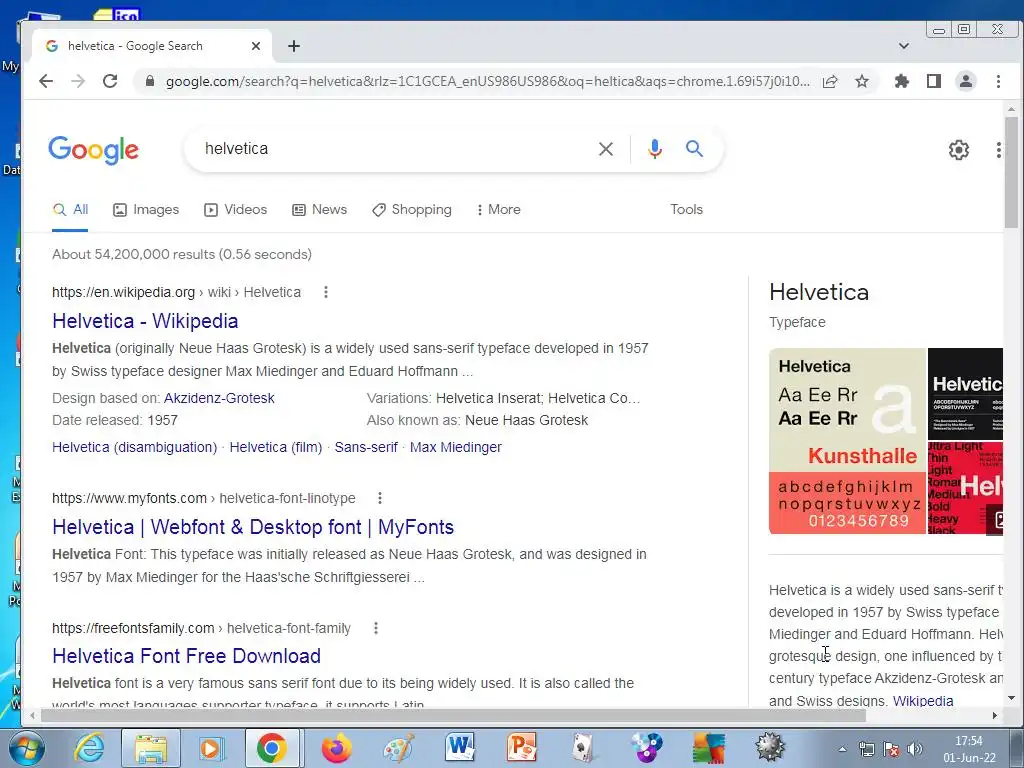This screenshot has height=768, width=1024.
Task: Go back using the browser back arrow
Action: (46, 81)
